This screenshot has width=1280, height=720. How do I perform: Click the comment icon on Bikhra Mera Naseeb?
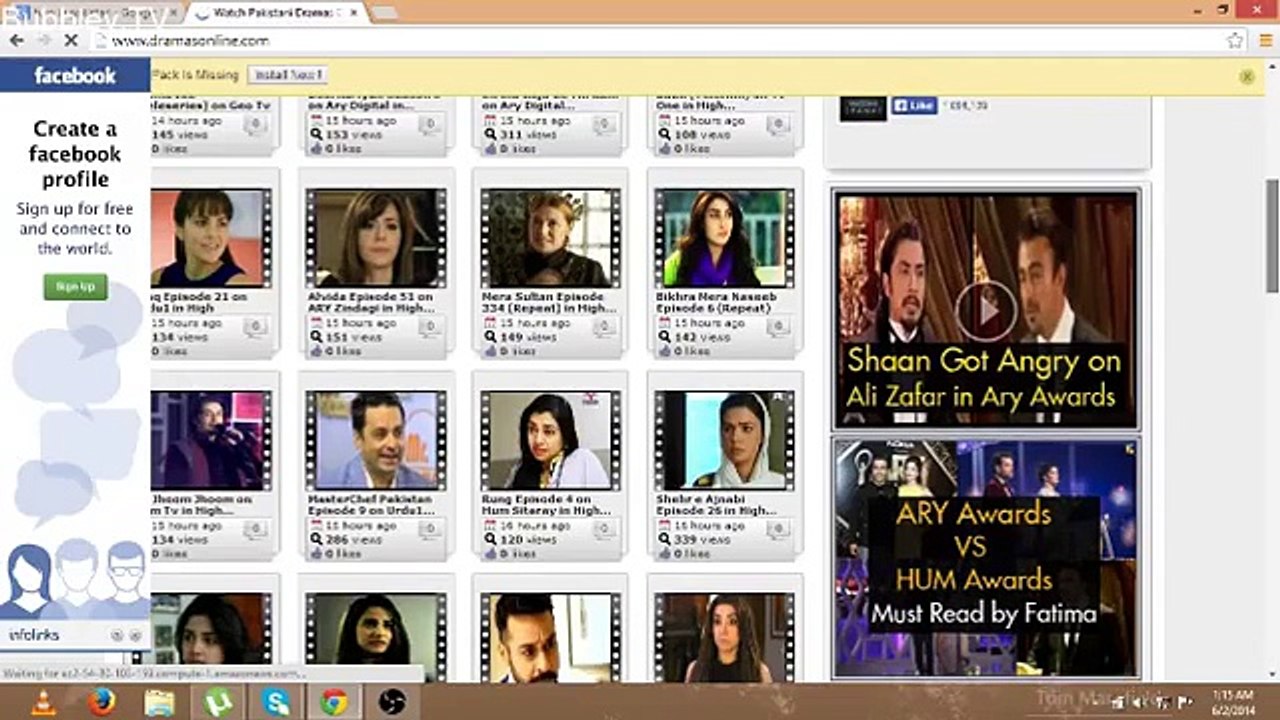coord(778,327)
